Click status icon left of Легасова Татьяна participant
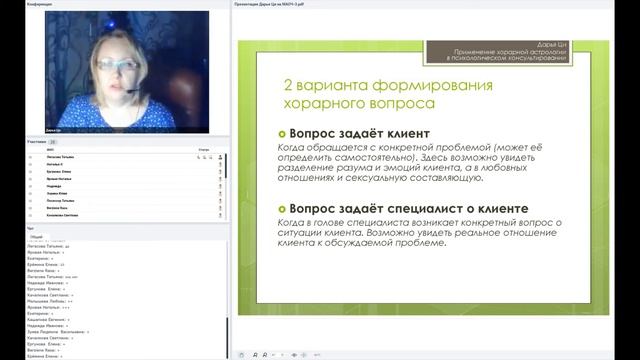Viewport: 640px width, 360px height. click(30, 157)
